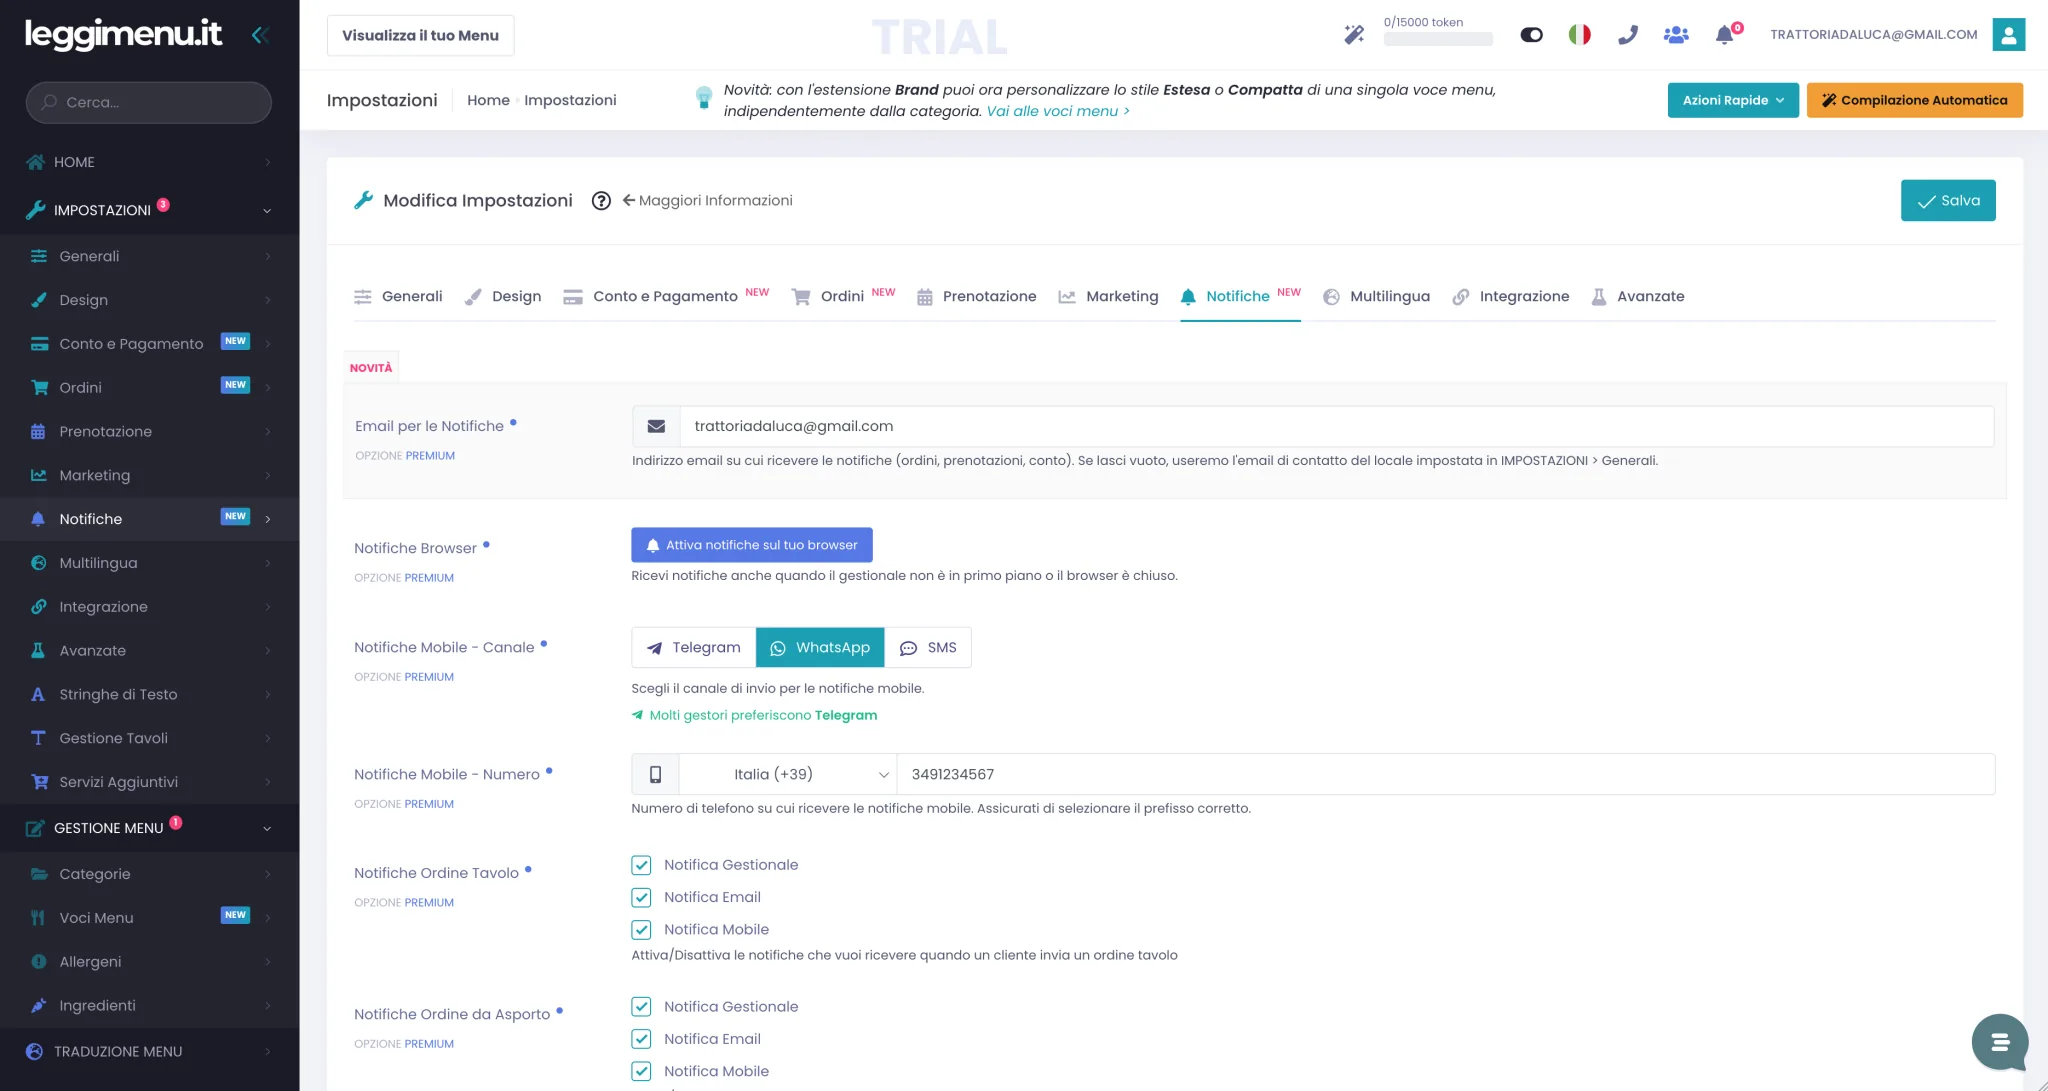This screenshot has height=1091, width=2048.
Task: Switch to the Prenotazione settings tab
Action: pos(976,297)
